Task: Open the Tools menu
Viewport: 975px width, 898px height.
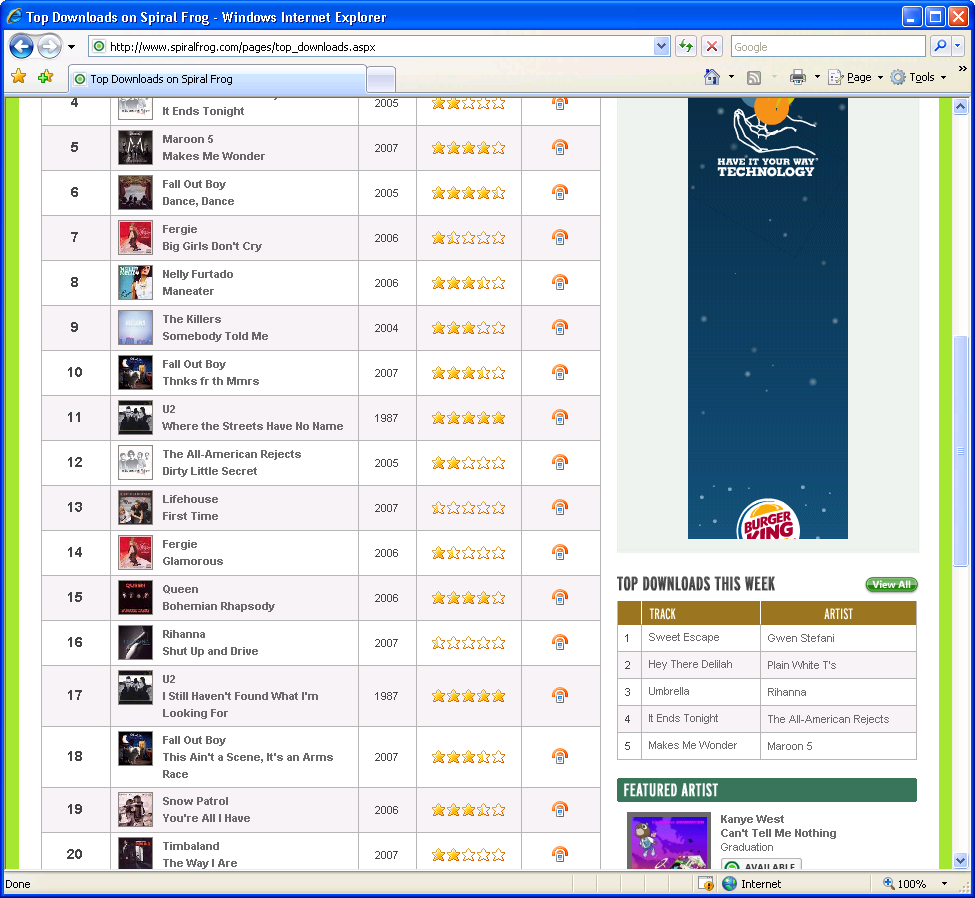Action: tap(919, 77)
